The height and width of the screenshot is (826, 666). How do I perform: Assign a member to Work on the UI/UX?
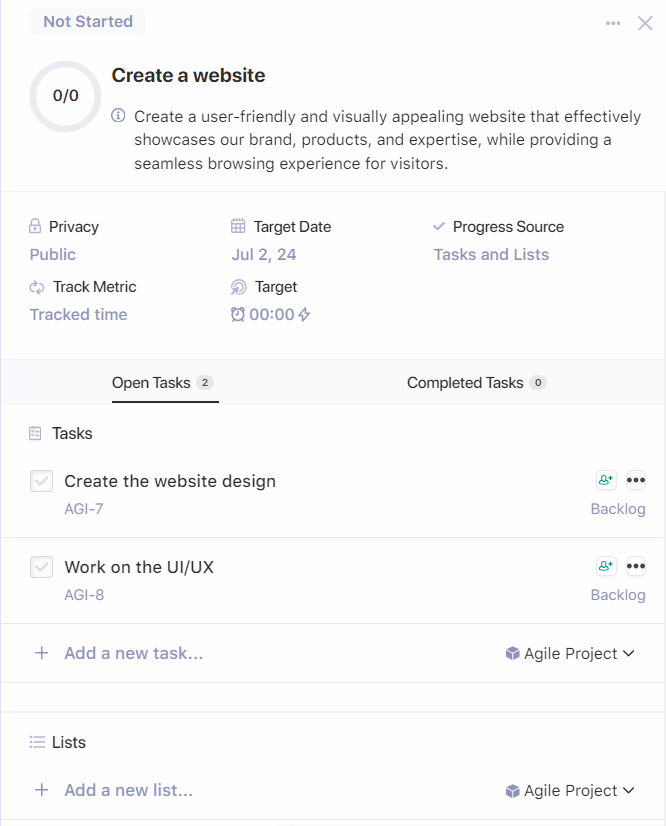coord(606,566)
